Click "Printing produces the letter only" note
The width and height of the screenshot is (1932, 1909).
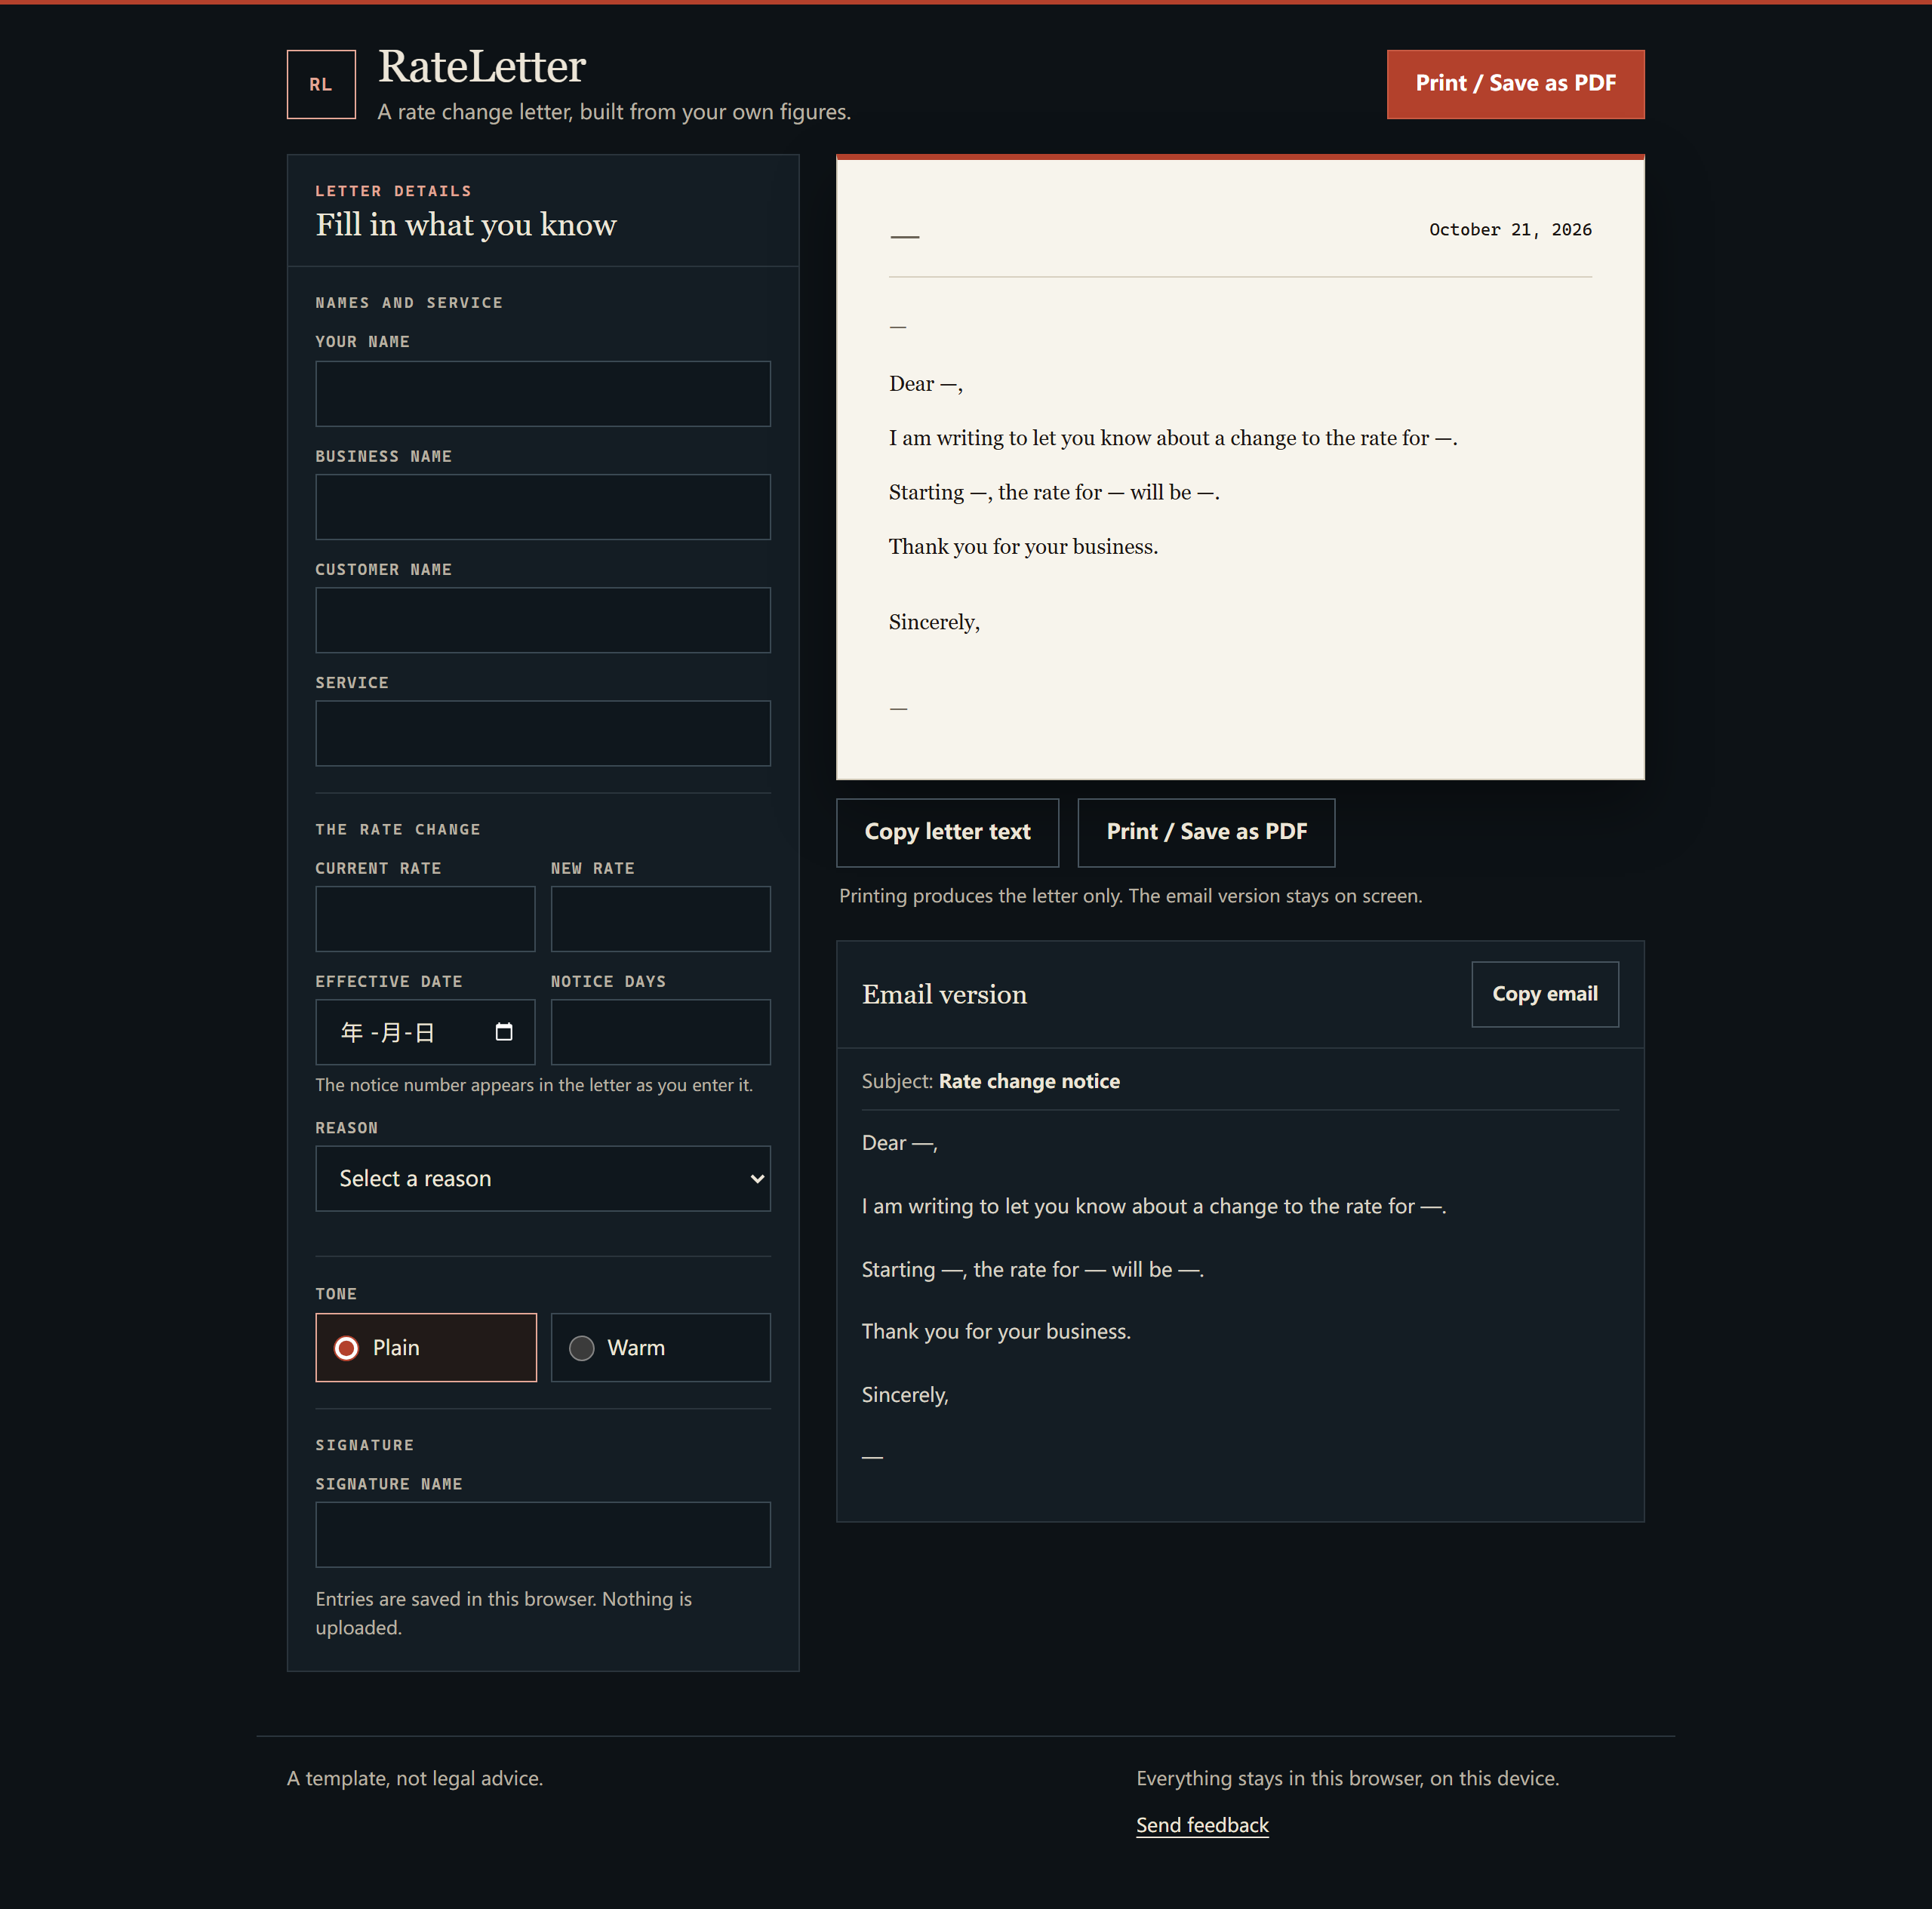click(x=1131, y=896)
